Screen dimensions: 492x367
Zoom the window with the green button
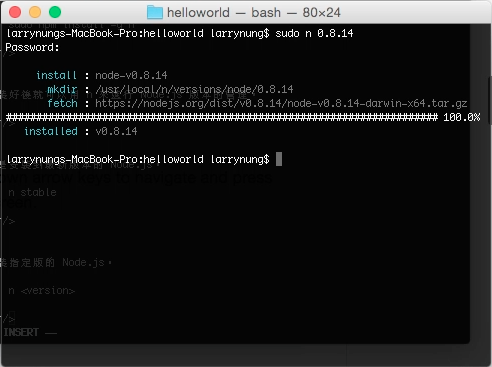pos(55,12)
